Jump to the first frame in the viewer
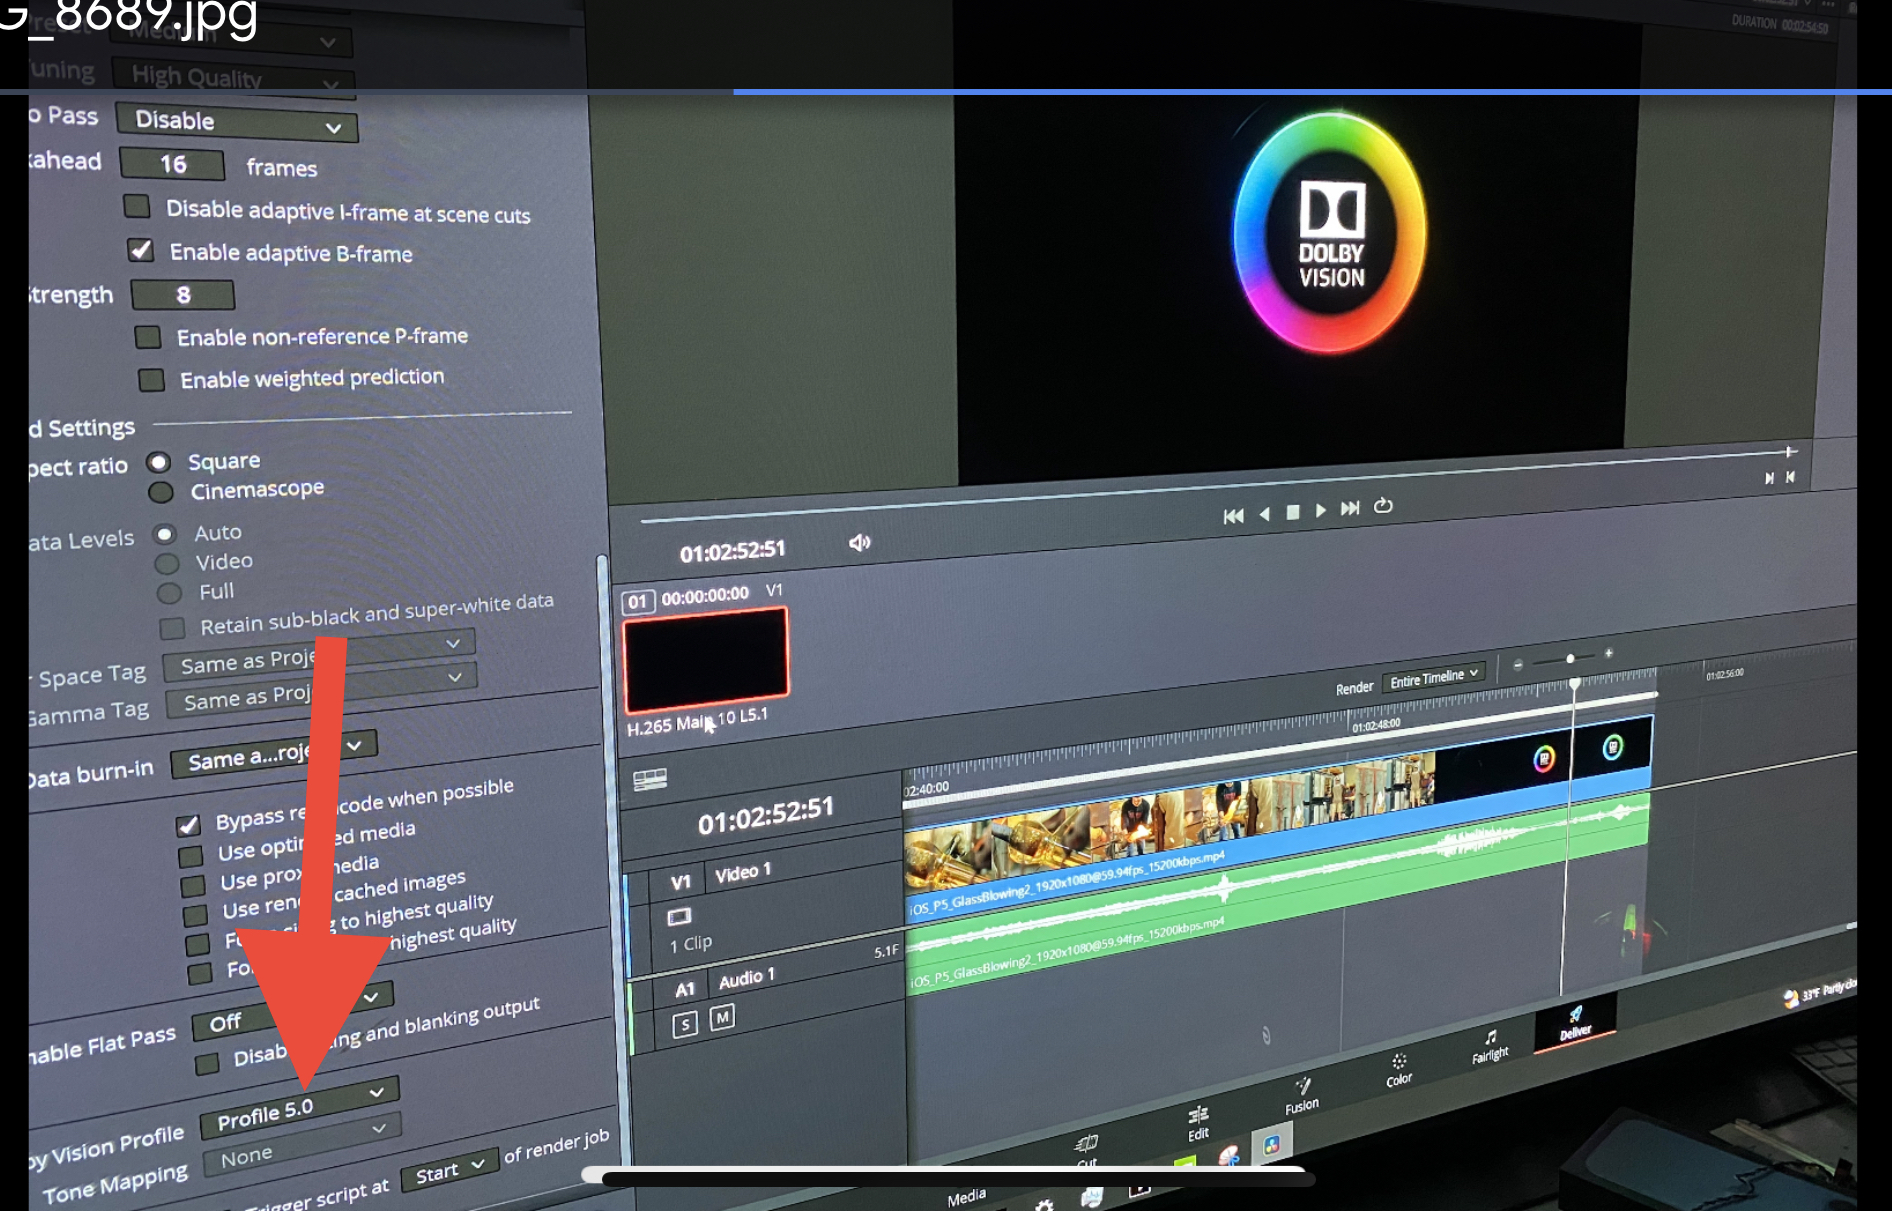Viewport: 1892px width, 1211px height. [x=1234, y=516]
